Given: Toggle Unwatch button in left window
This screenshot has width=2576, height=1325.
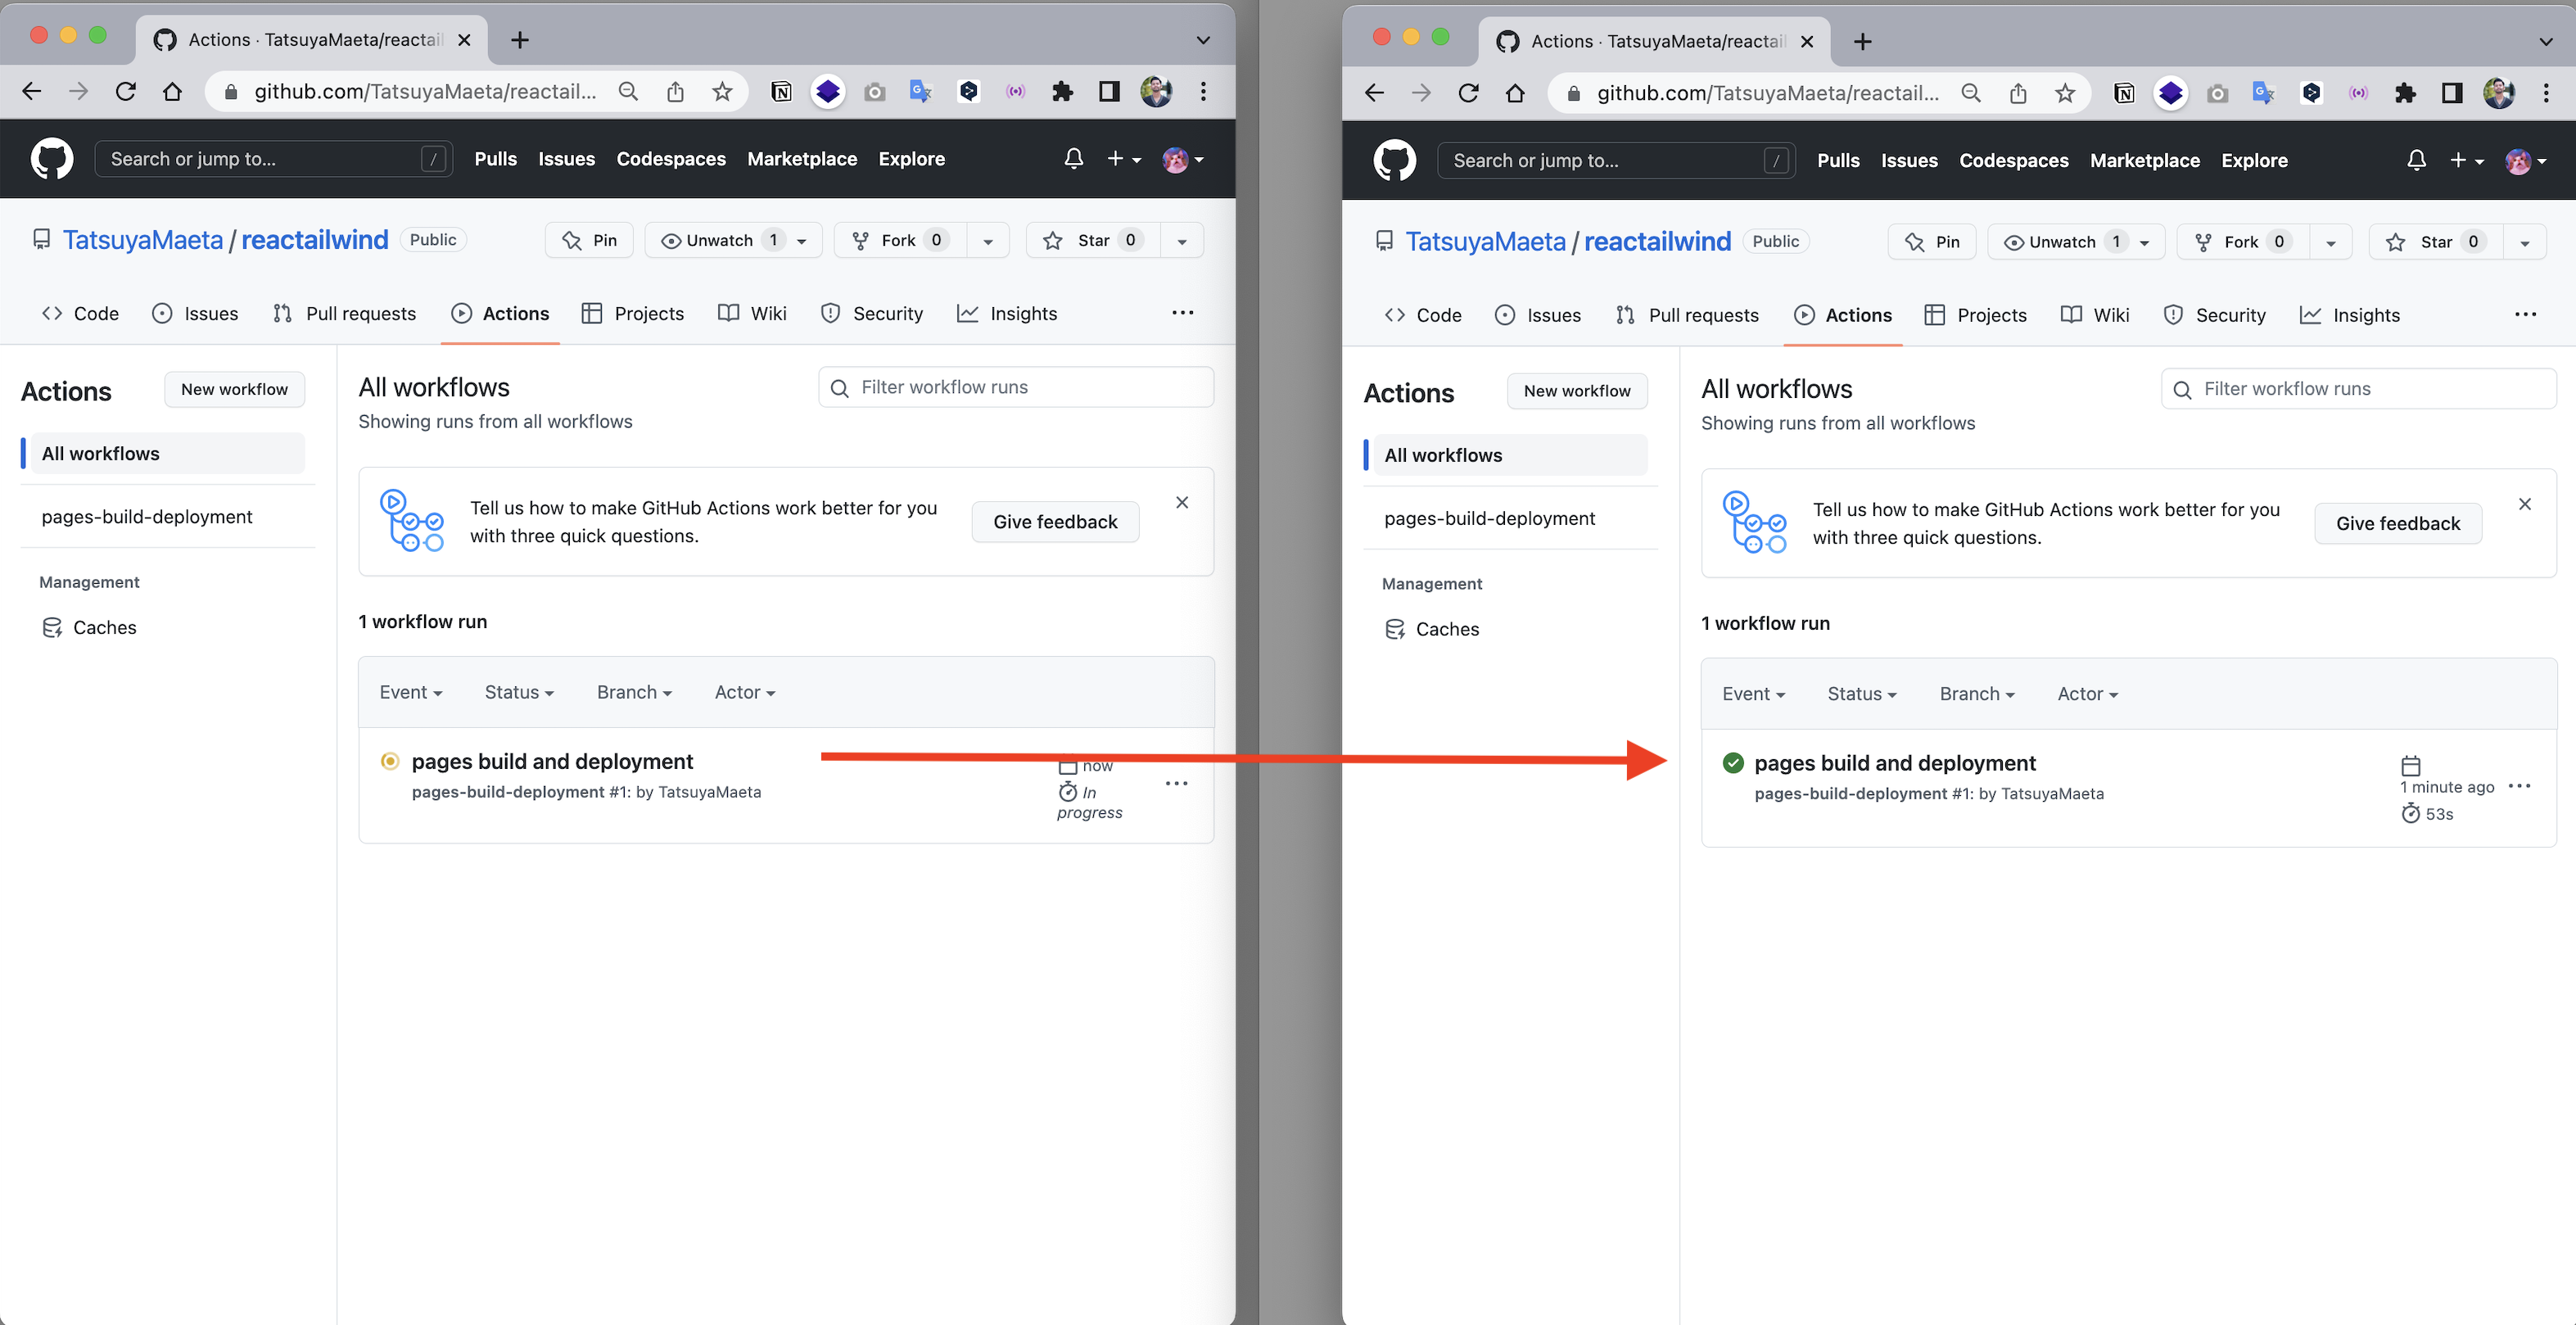Looking at the screenshot, I should 719,240.
